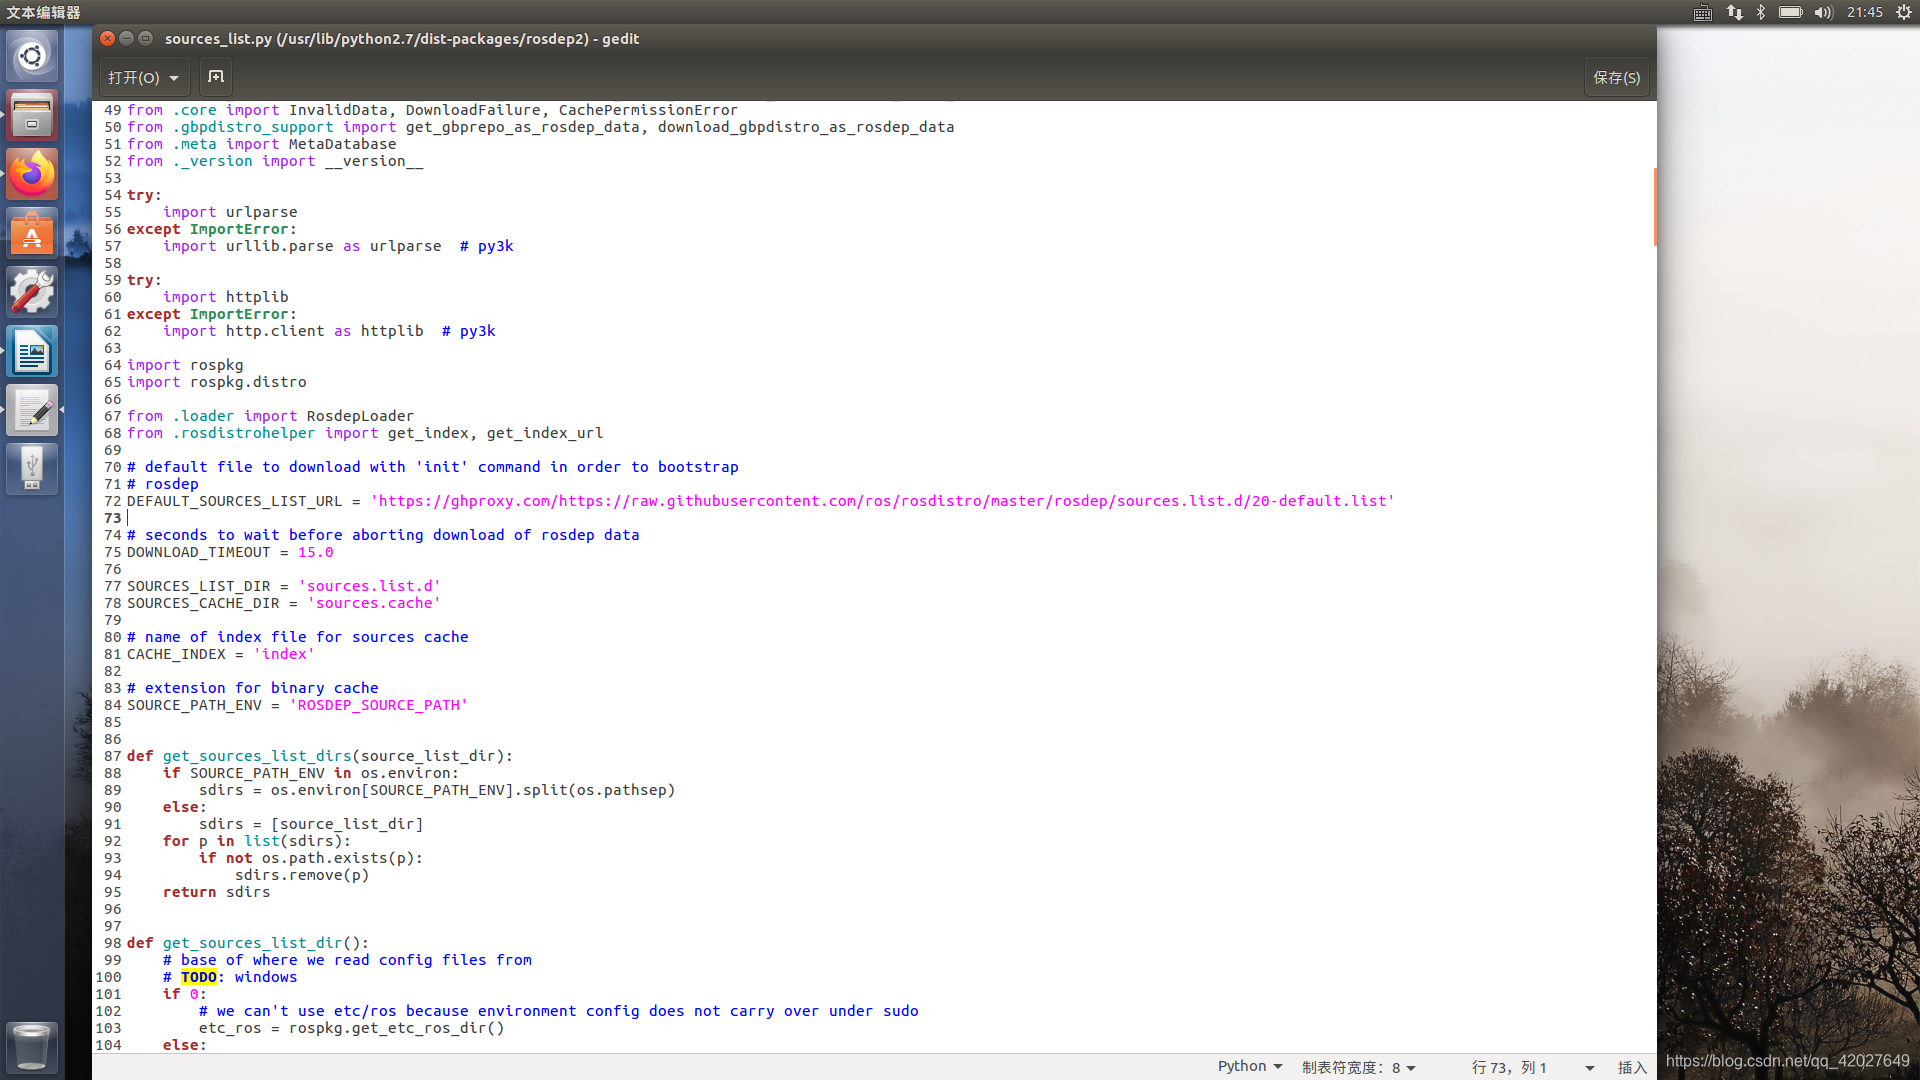This screenshot has height=1080, width=1920.
Task: Click the new document icon in headerbar
Action: (215, 77)
